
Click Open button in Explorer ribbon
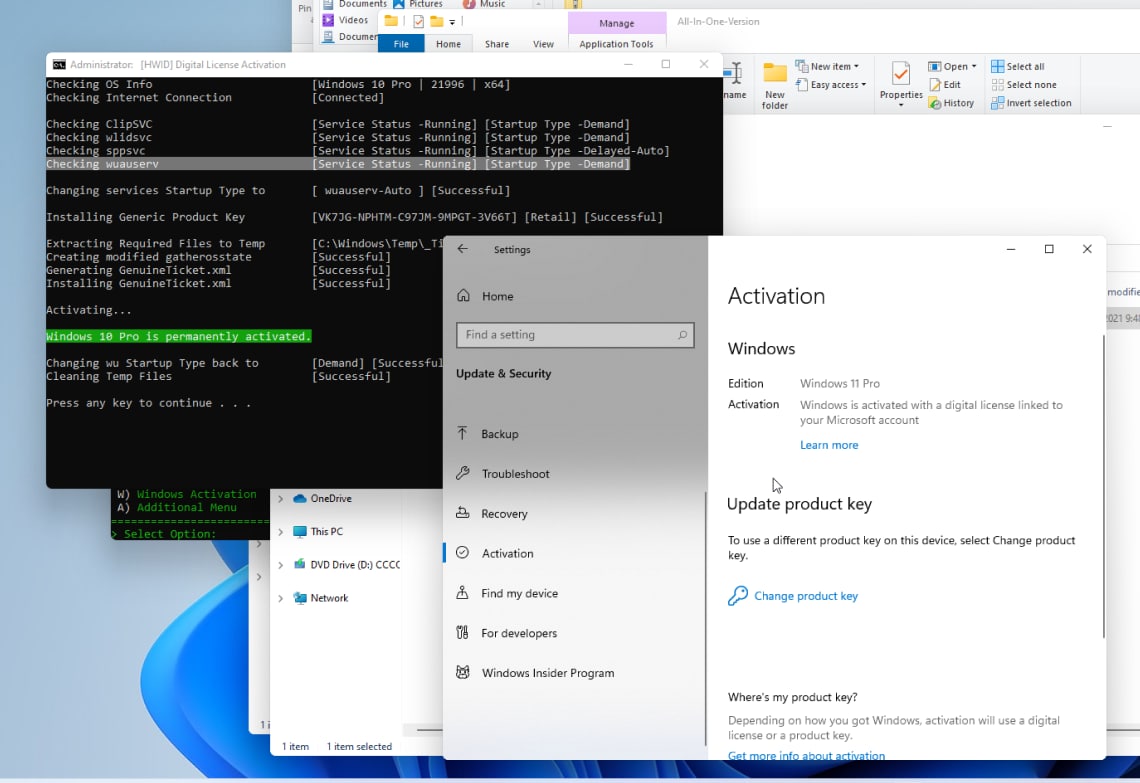click(947, 66)
